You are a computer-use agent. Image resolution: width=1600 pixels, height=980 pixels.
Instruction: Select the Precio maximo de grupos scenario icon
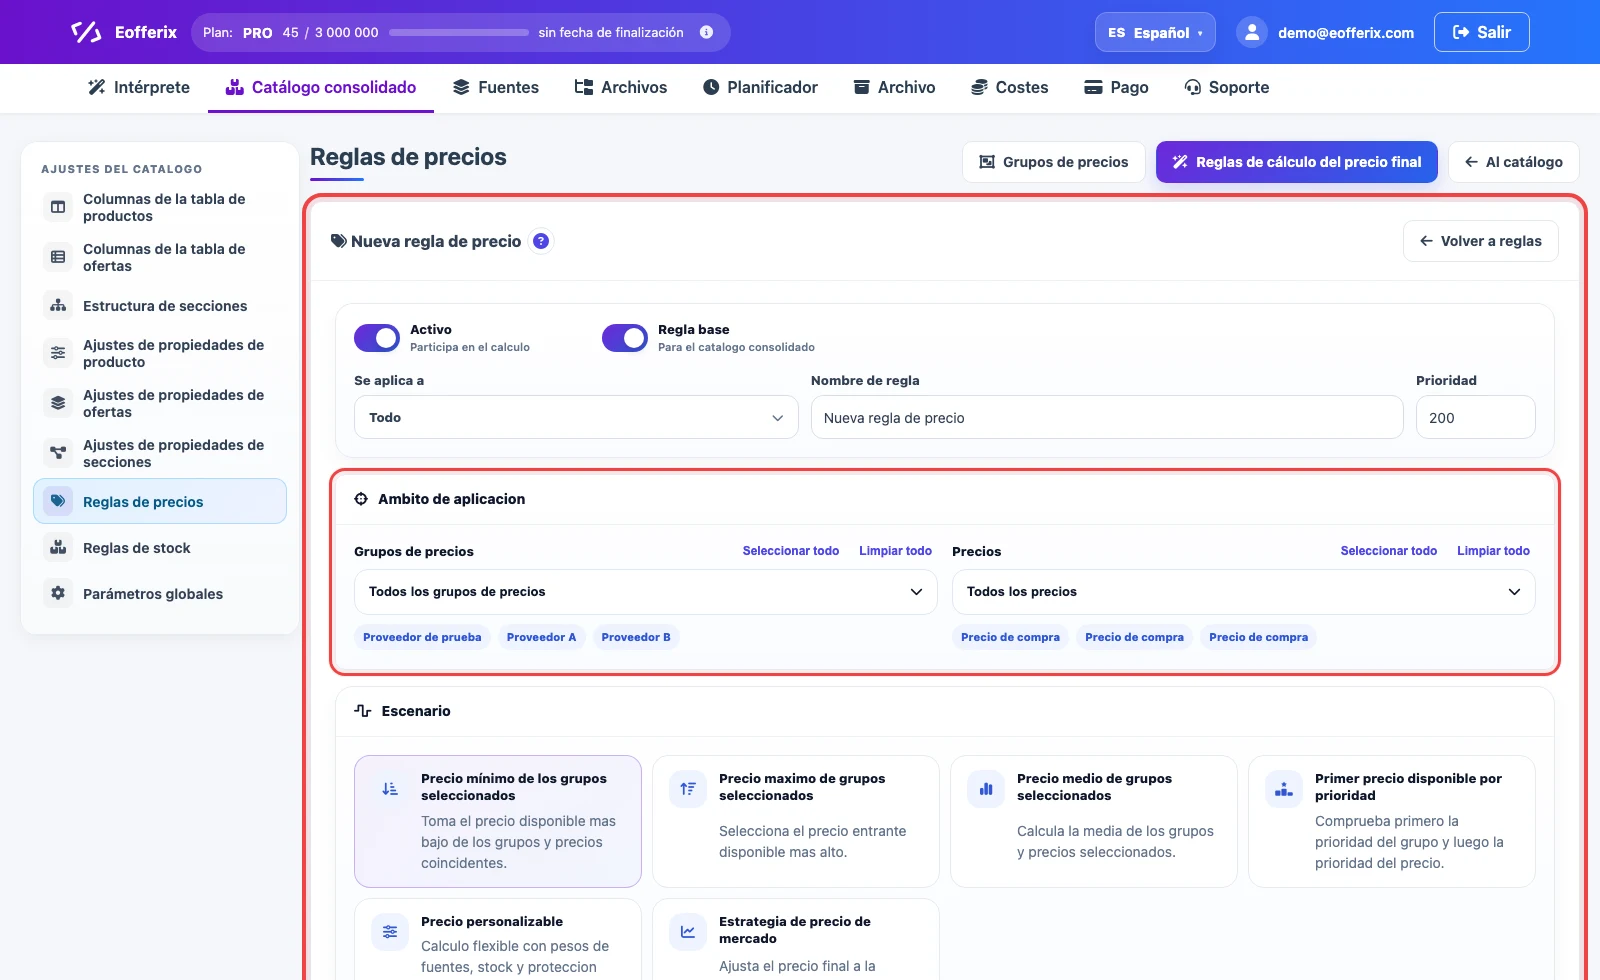(x=688, y=789)
